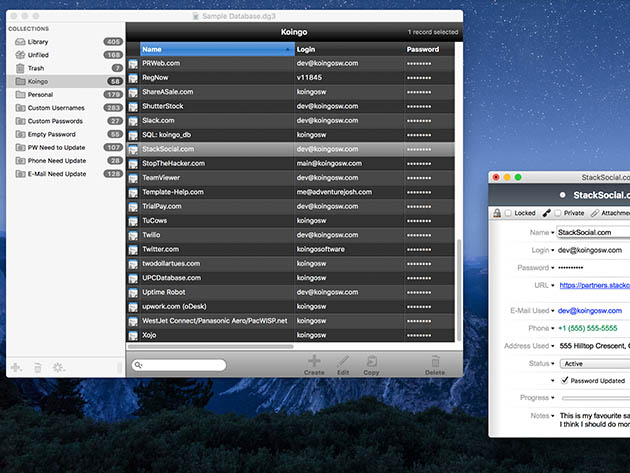Sort by the Password column header
Screen dimensions: 630x473
(x=429, y=49)
